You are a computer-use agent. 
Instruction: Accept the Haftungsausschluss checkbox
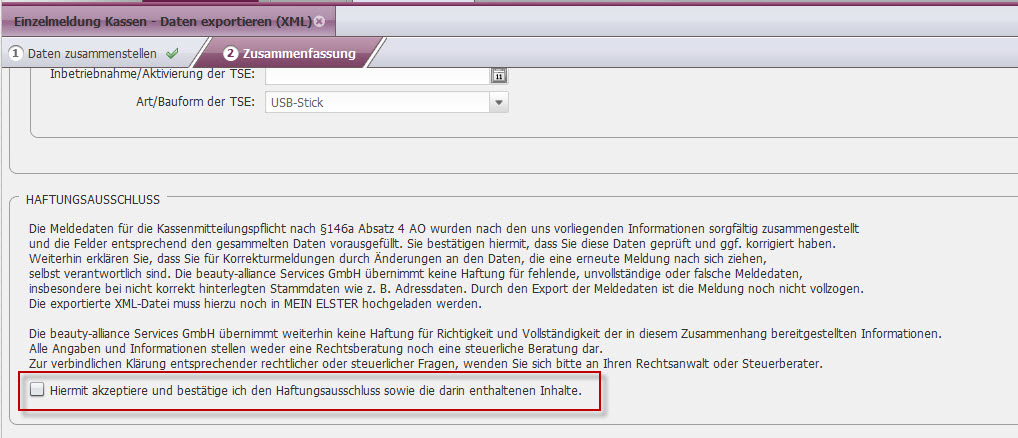tap(38, 390)
